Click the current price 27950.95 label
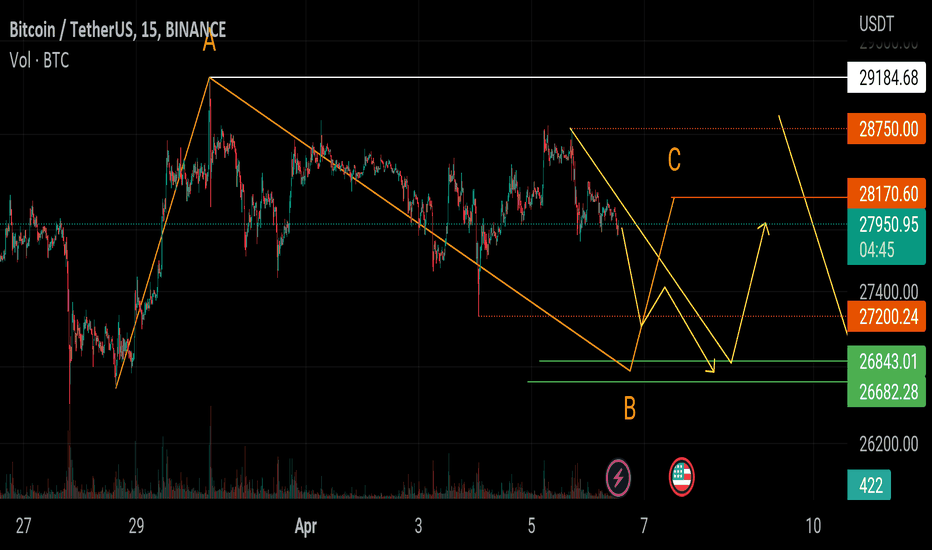This screenshot has width=932, height=550. click(x=889, y=225)
